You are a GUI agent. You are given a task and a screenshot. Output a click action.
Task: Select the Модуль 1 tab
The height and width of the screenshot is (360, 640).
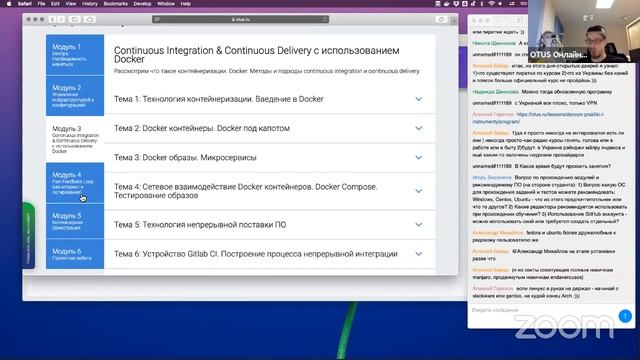pos(75,55)
